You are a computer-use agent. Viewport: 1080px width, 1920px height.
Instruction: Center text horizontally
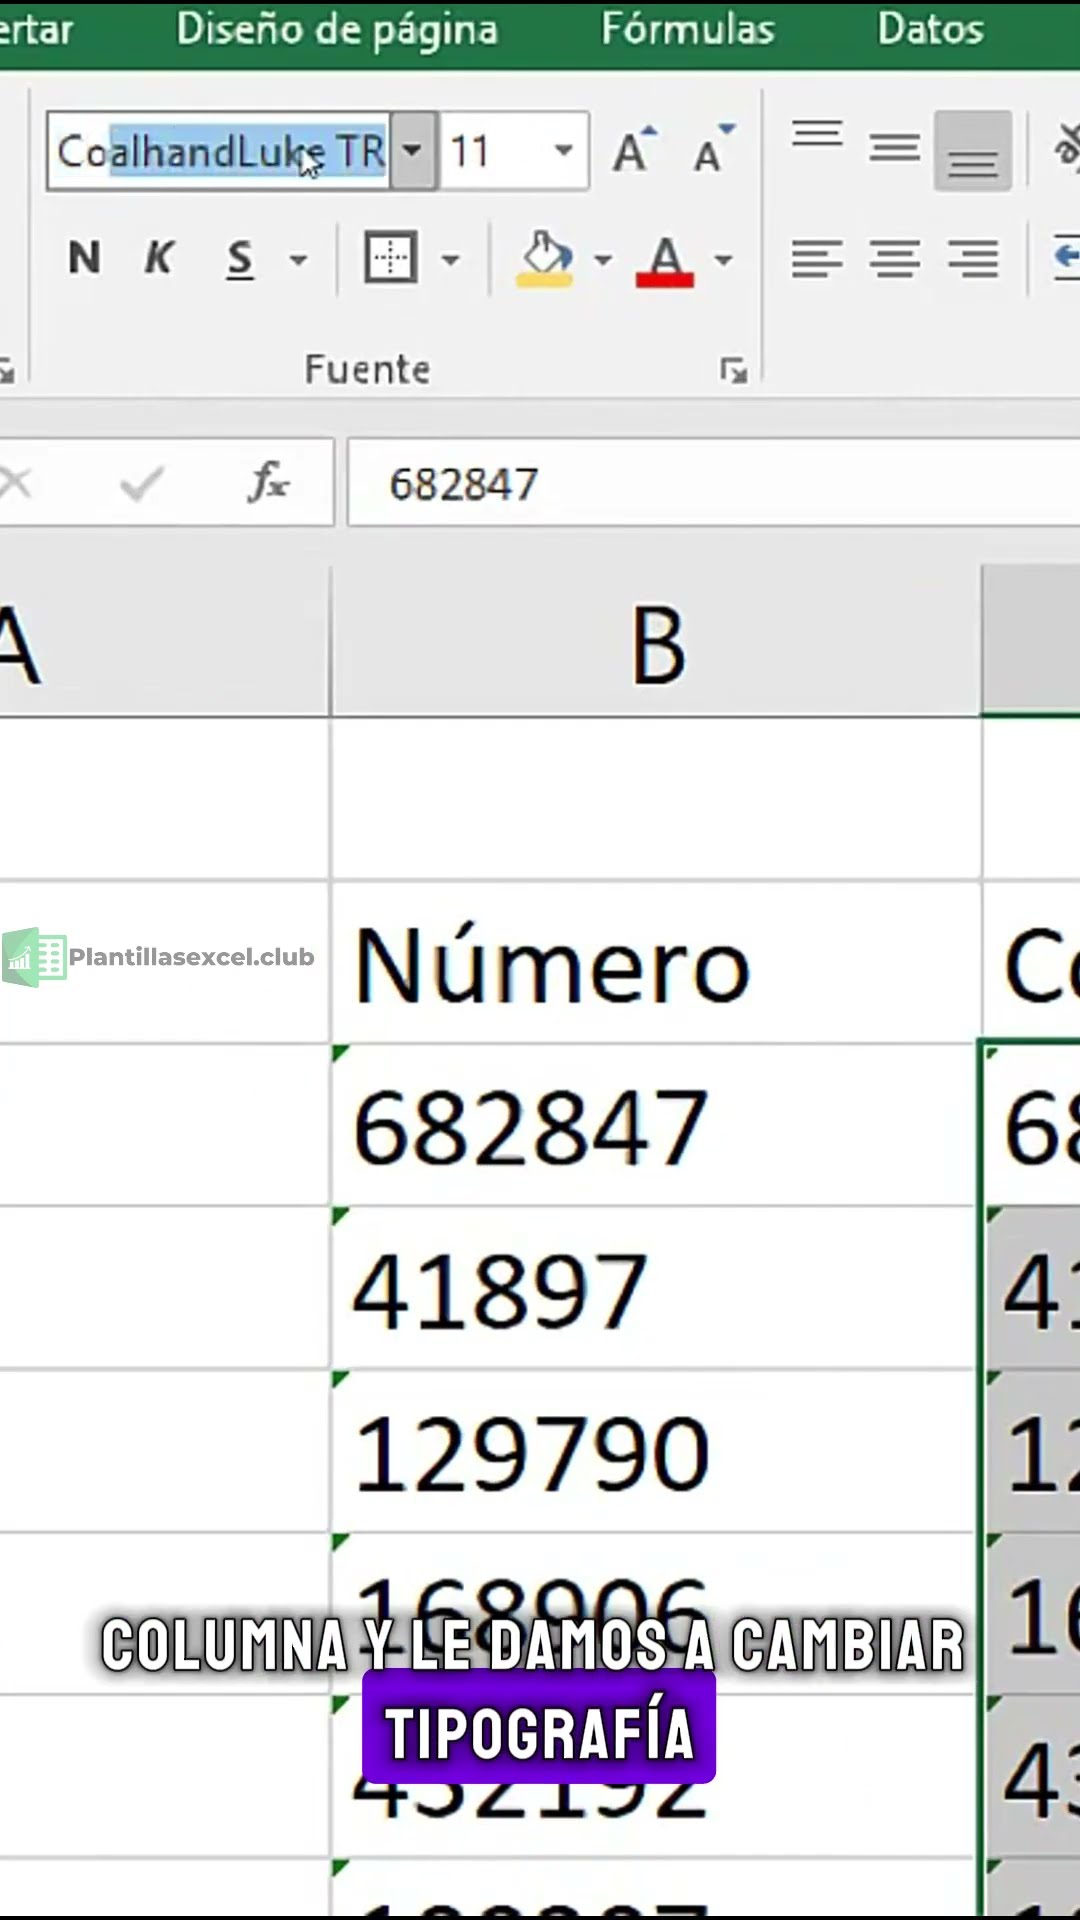tap(895, 259)
